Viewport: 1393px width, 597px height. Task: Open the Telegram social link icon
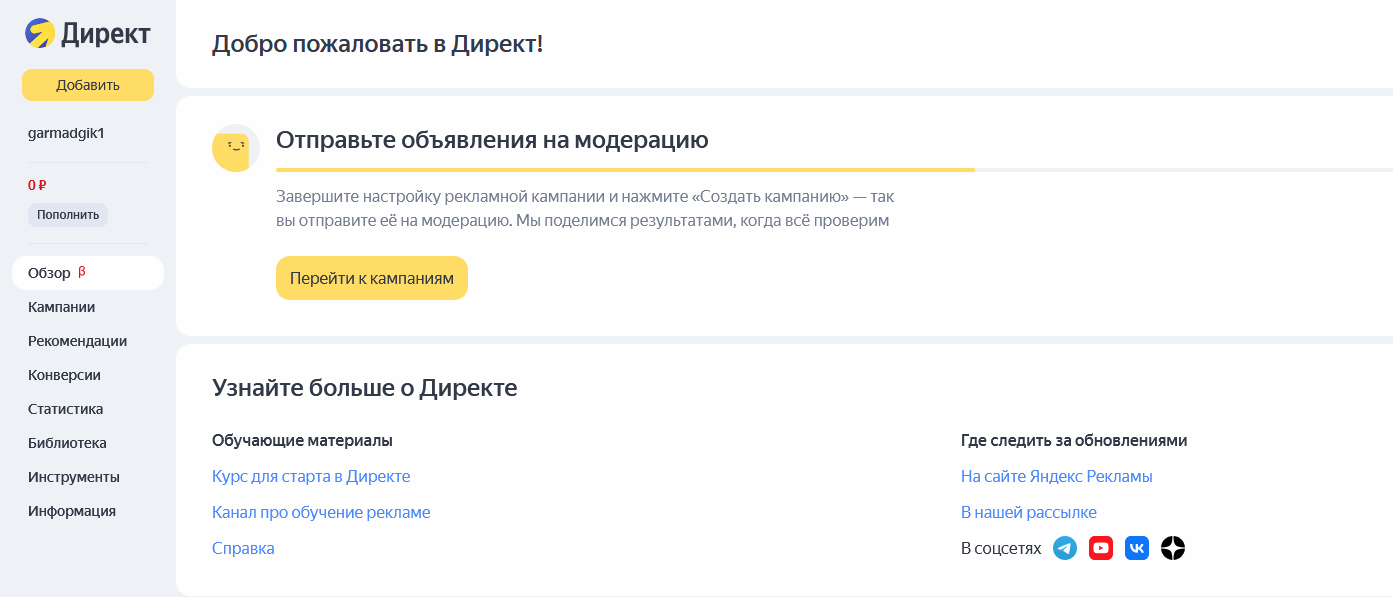pyautogui.click(x=1065, y=548)
